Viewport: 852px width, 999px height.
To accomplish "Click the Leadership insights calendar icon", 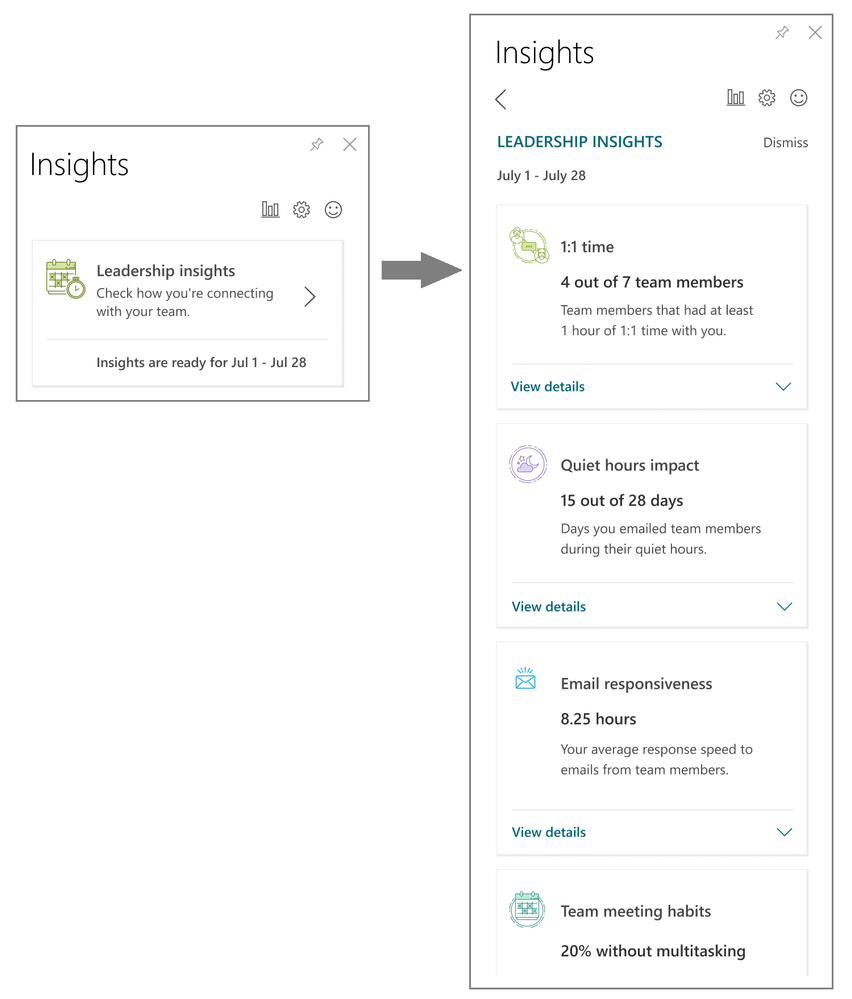I will (x=65, y=279).
